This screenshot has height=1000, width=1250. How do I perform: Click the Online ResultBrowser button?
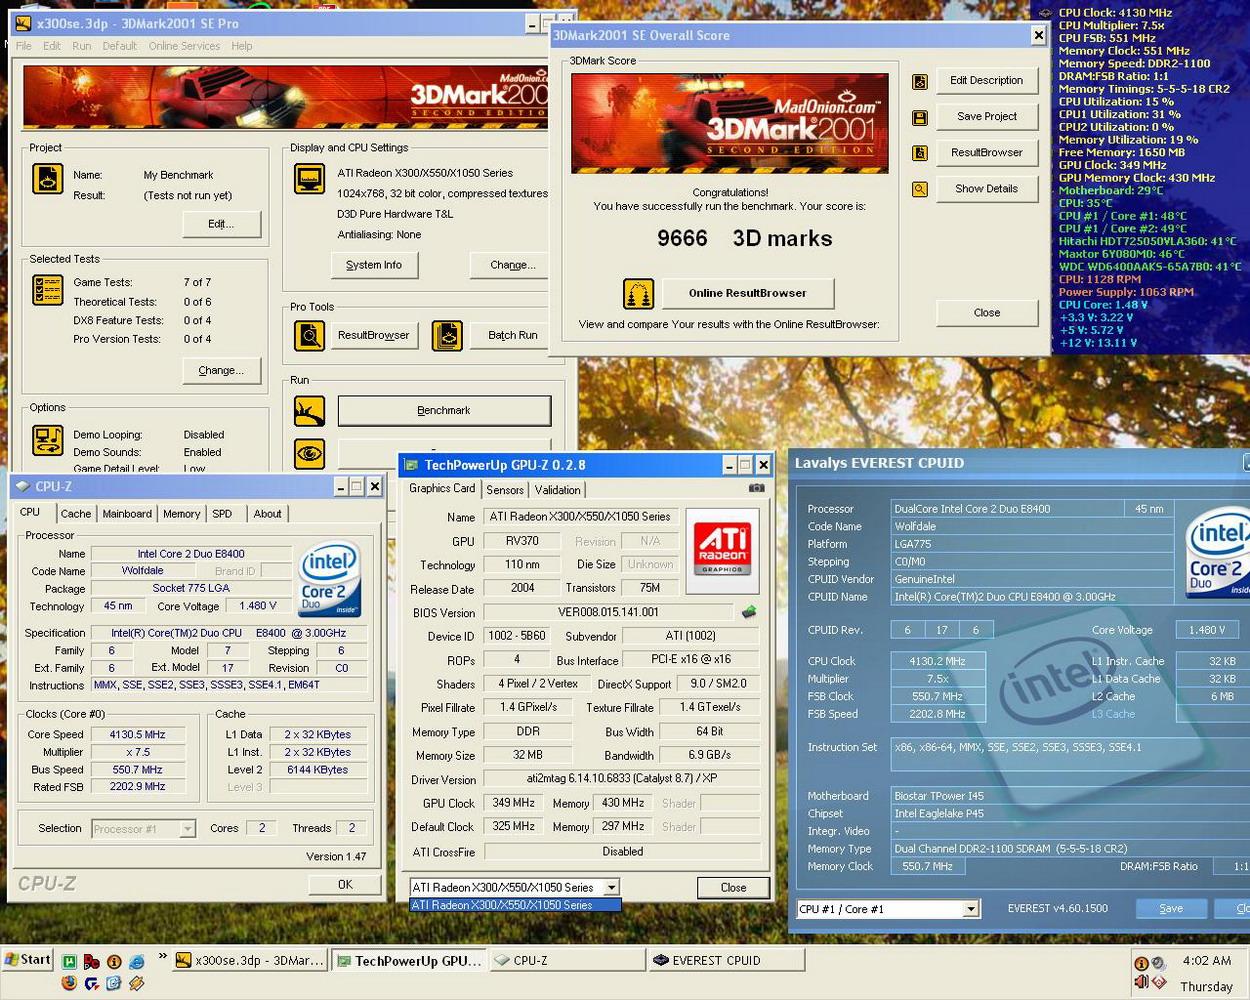(747, 293)
